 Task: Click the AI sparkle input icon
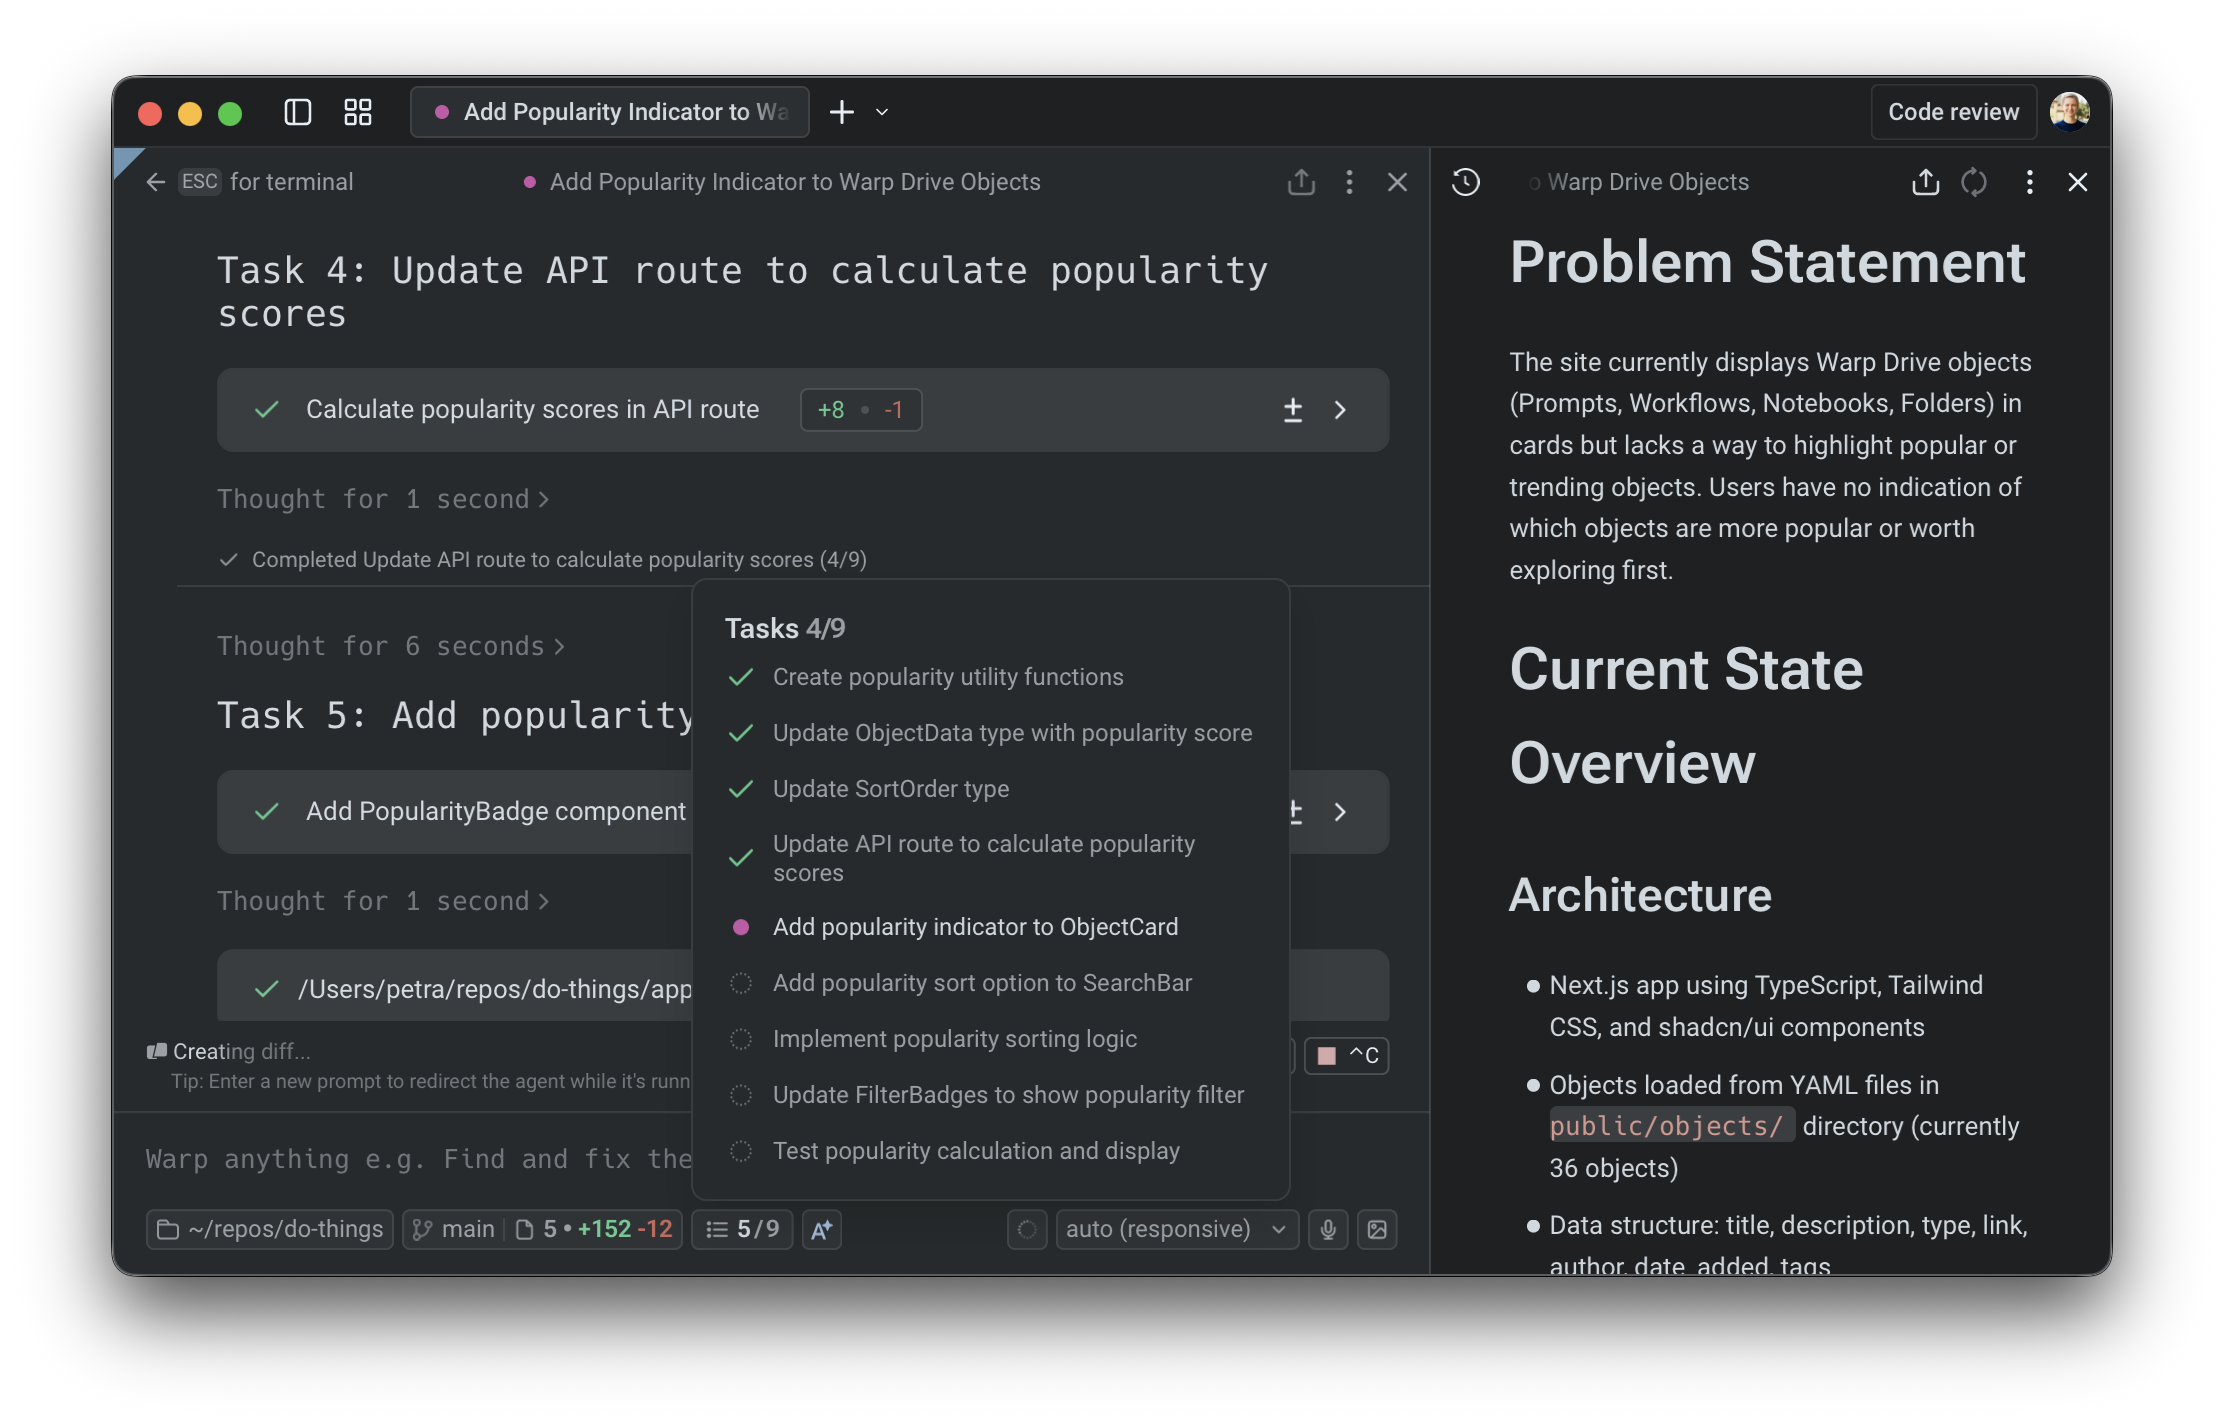pos(821,1229)
